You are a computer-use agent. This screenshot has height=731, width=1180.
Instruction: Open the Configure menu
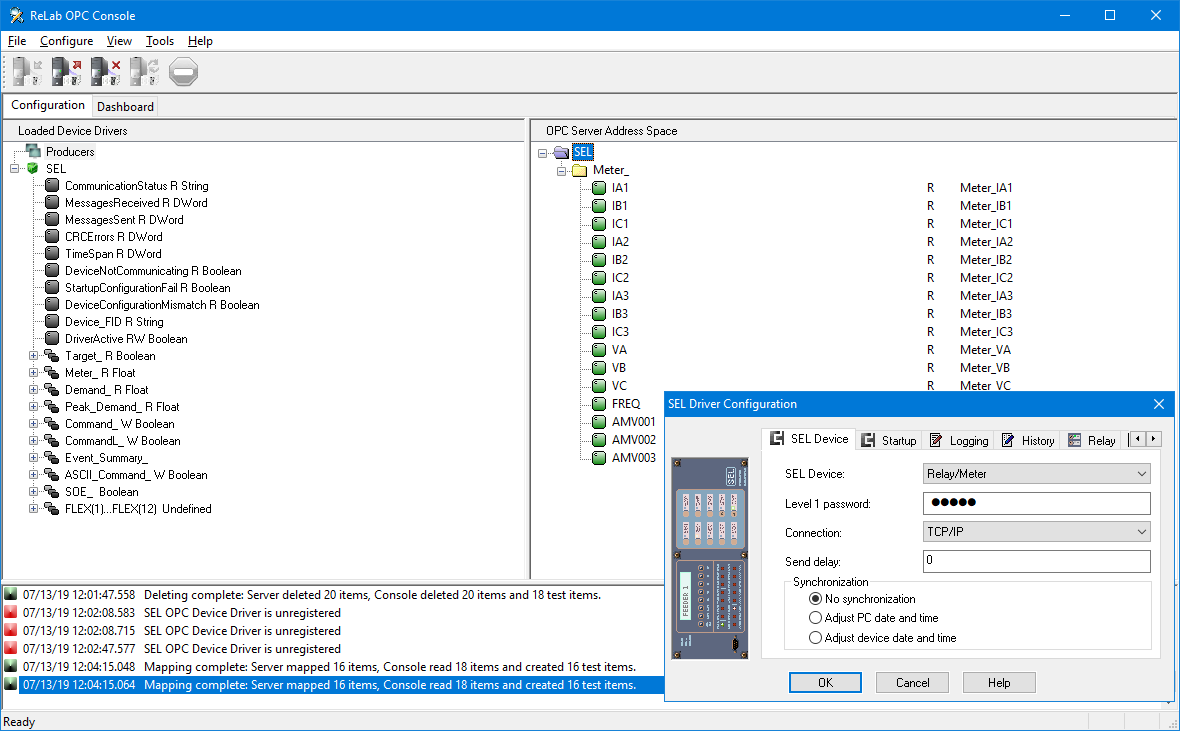(66, 41)
